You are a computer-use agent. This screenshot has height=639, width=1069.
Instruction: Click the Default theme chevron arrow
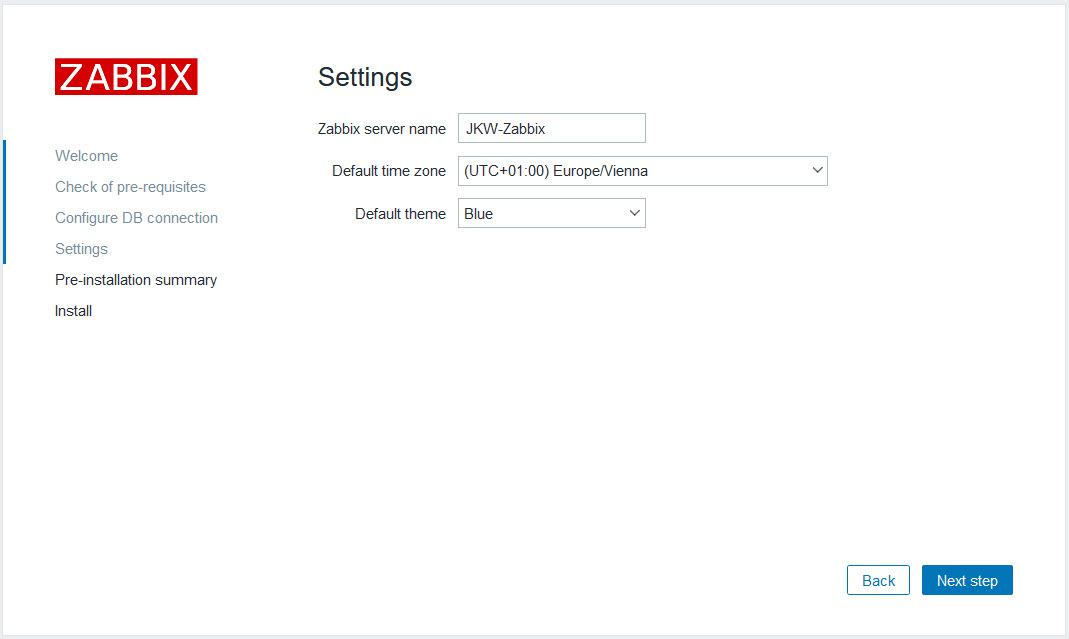click(634, 213)
